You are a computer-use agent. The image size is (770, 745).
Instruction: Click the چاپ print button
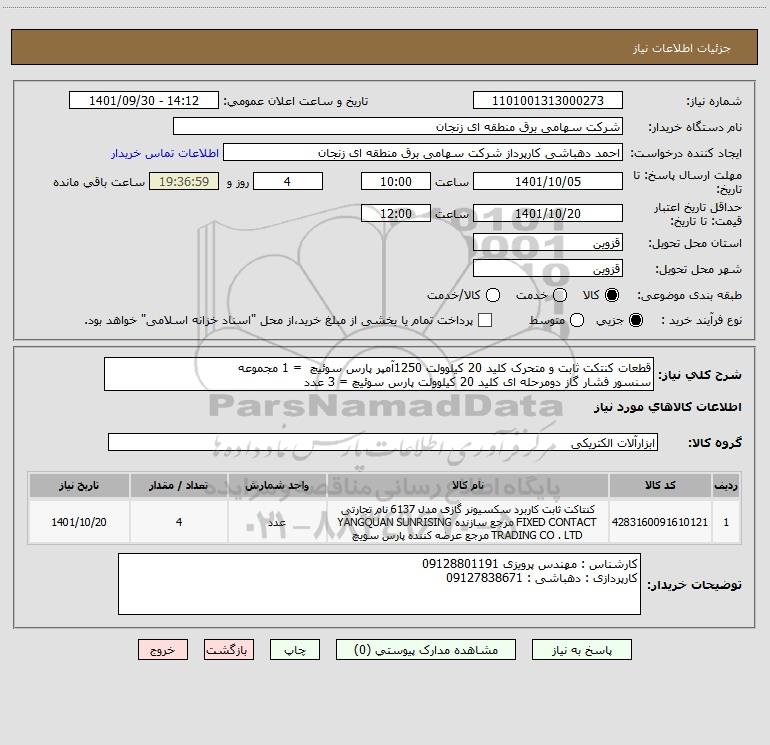(295, 650)
